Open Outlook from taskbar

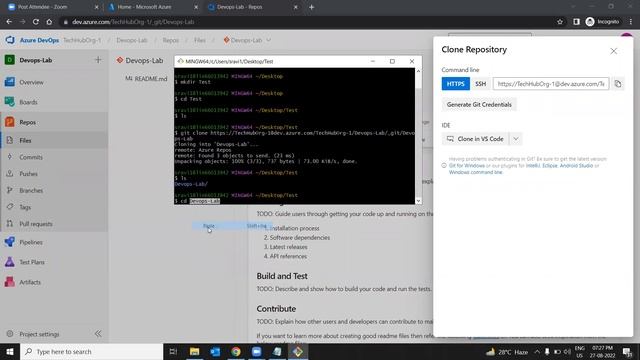[x=215, y=351]
